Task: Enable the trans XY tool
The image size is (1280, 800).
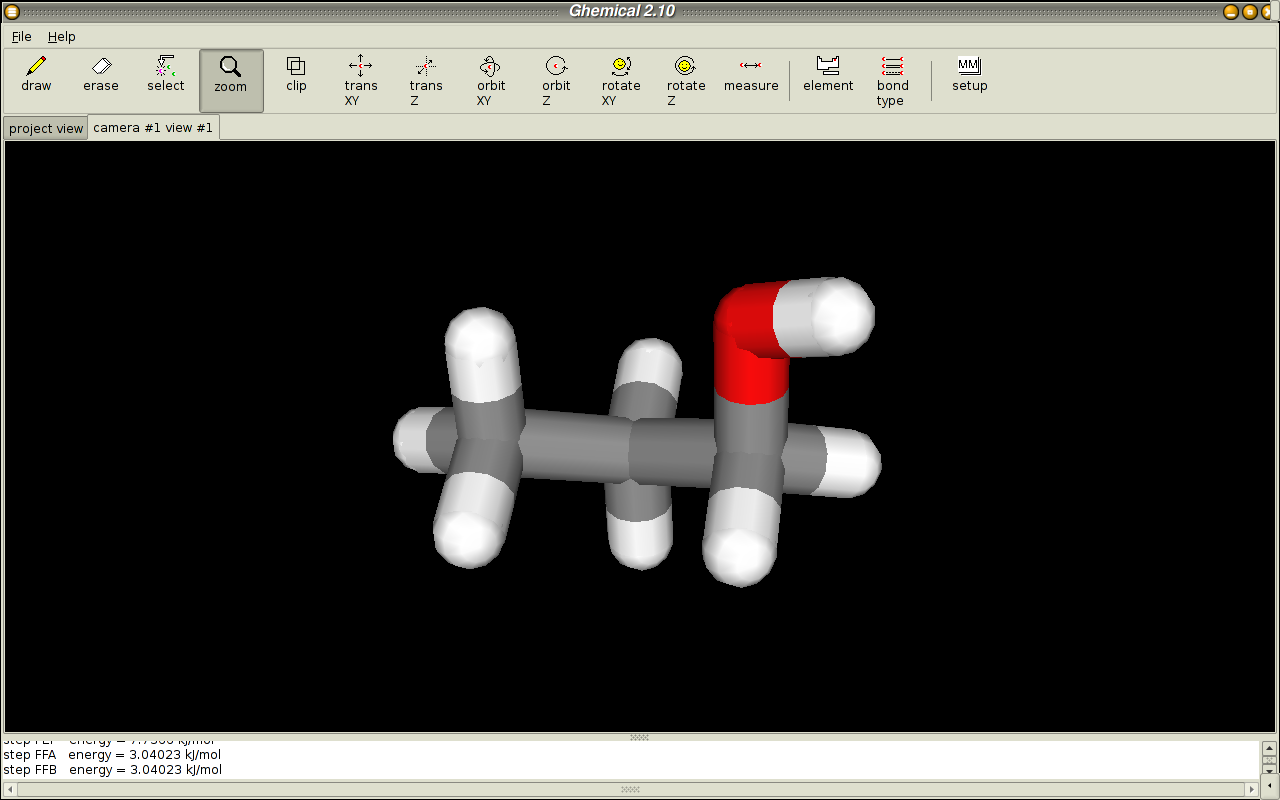Action: click(x=361, y=80)
